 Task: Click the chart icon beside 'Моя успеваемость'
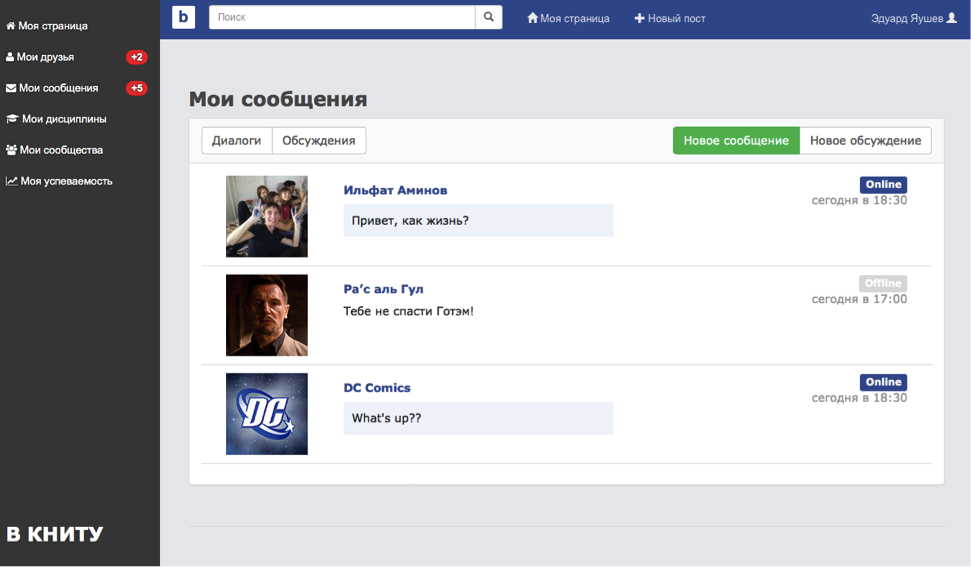[x=11, y=181]
